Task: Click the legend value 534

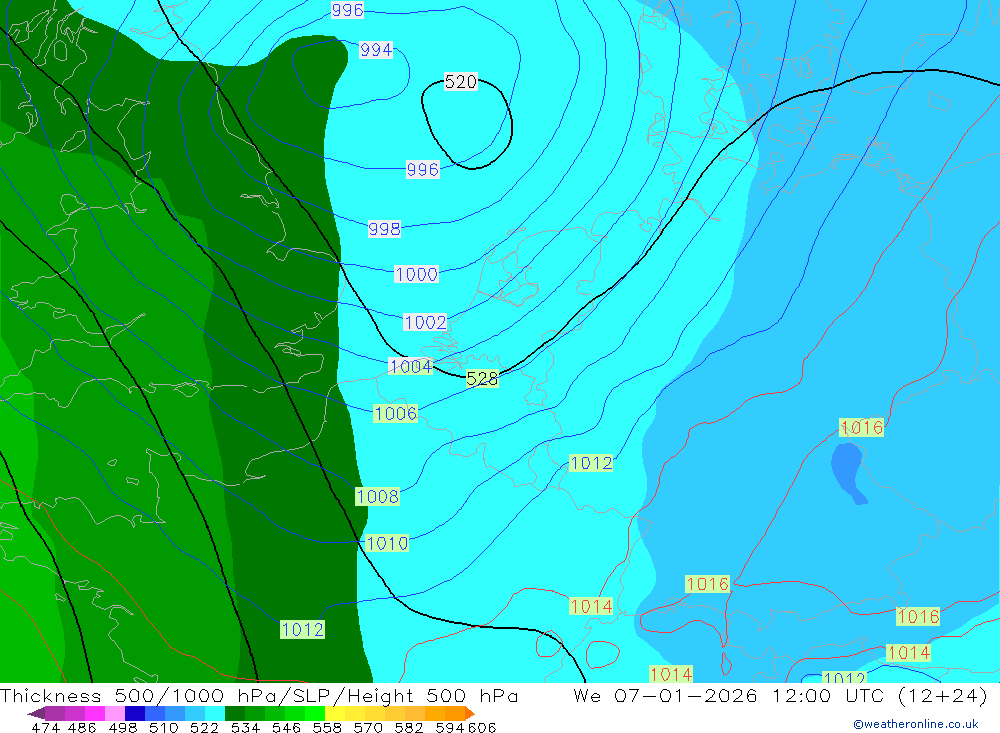Action: coord(246,727)
